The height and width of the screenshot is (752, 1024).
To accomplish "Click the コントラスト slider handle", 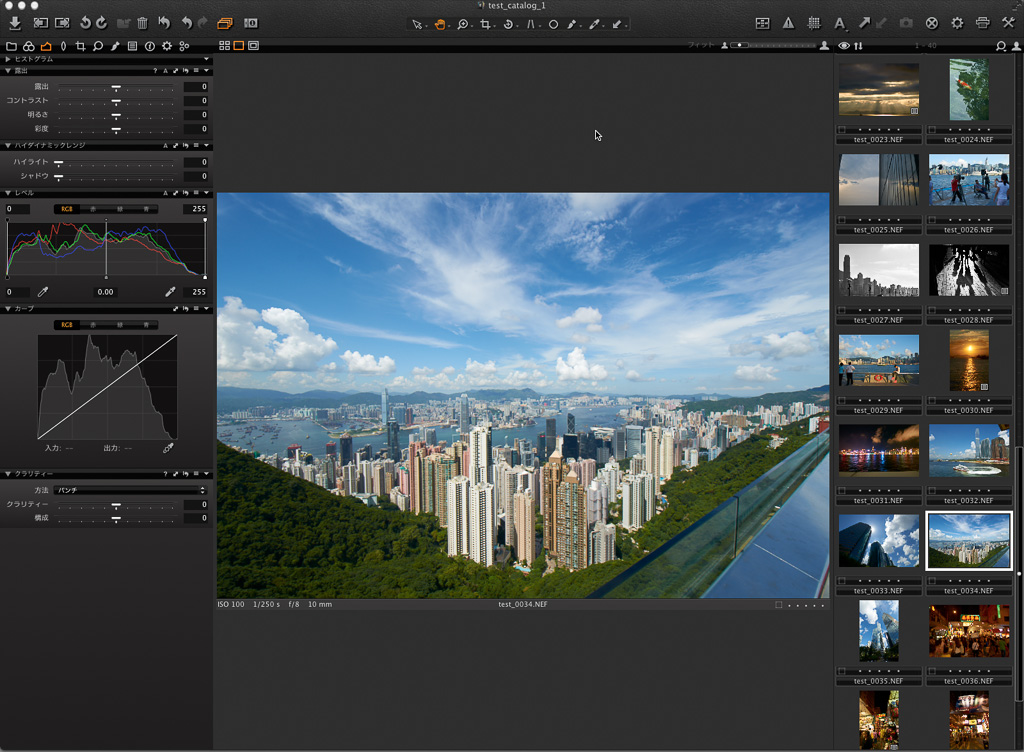I will [116, 101].
